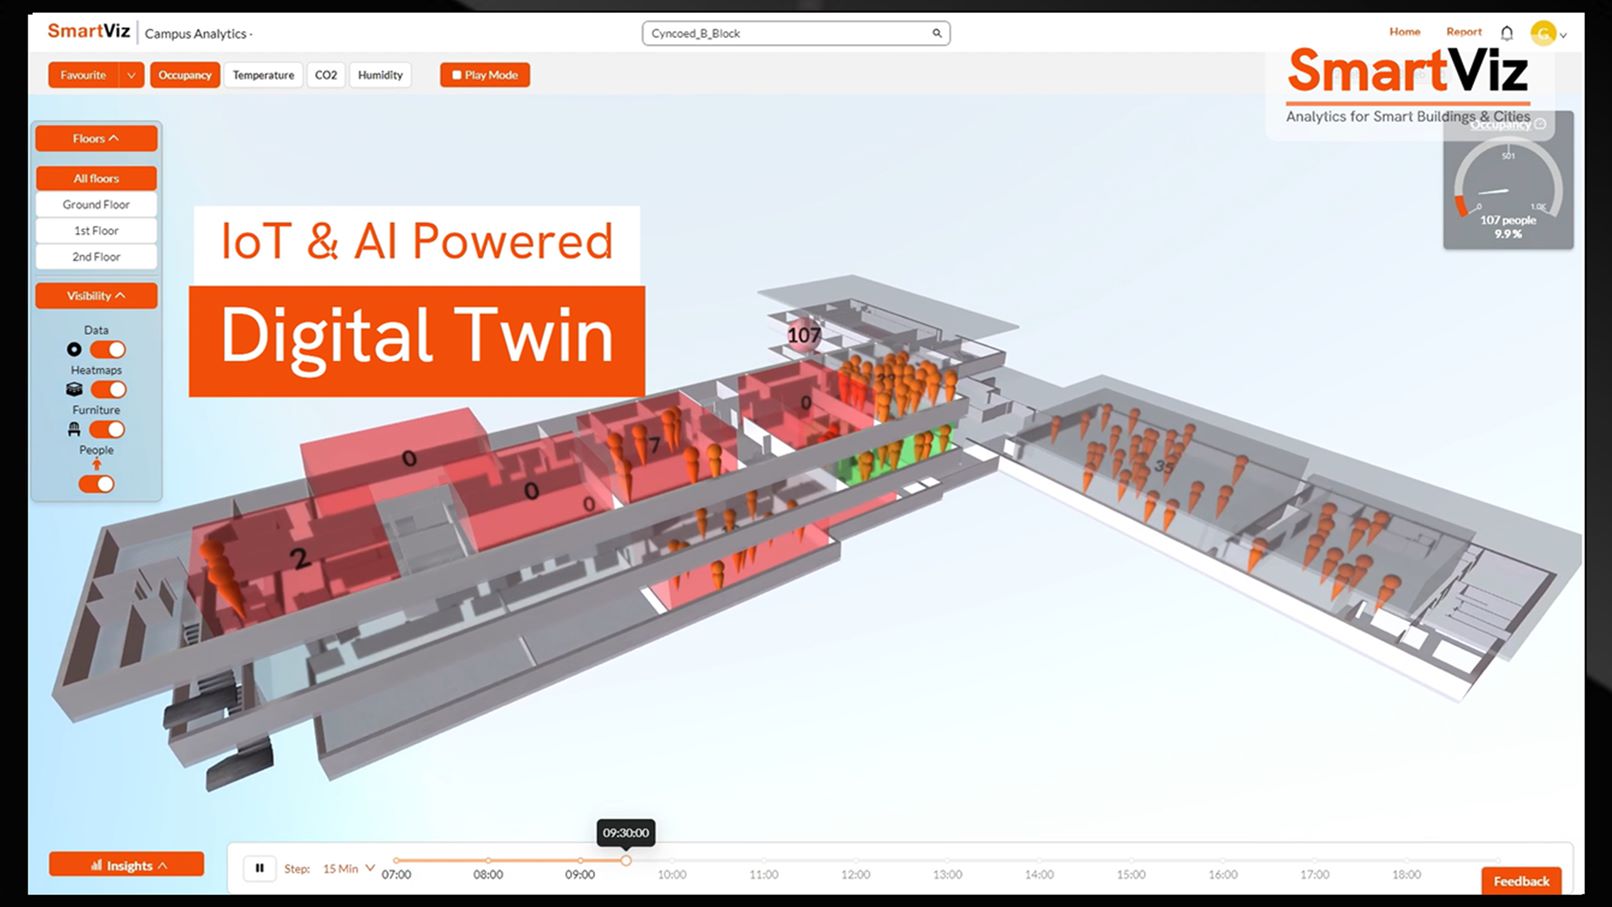The width and height of the screenshot is (1612, 907).
Task: Switch to the CO2 metric tab
Action: (x=325, y=74)
